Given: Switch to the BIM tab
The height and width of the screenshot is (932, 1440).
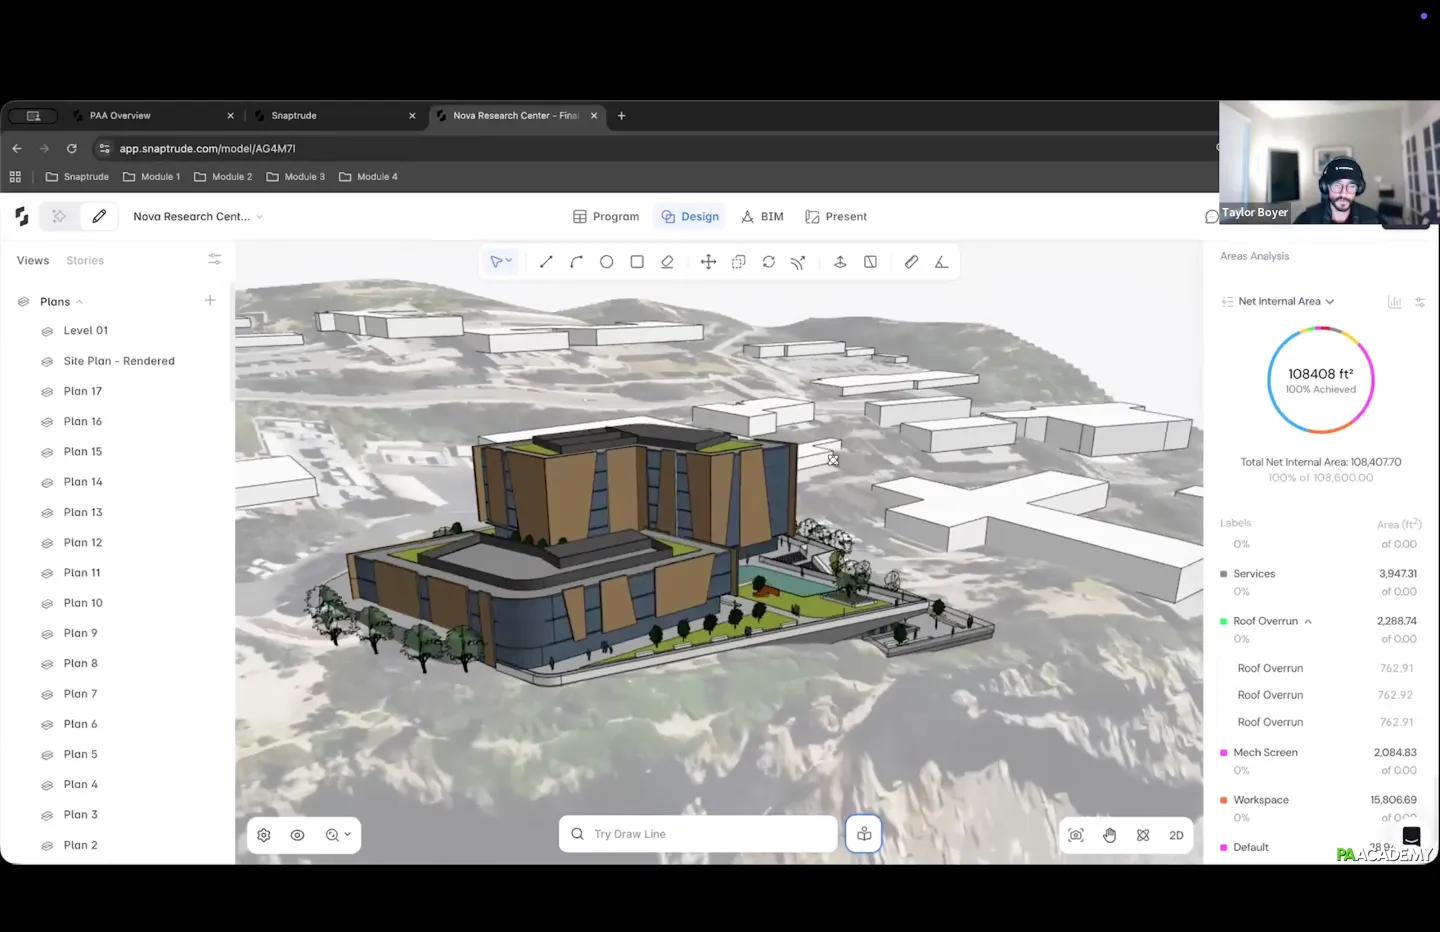Looking at the screenshot, I should [762, 216].
